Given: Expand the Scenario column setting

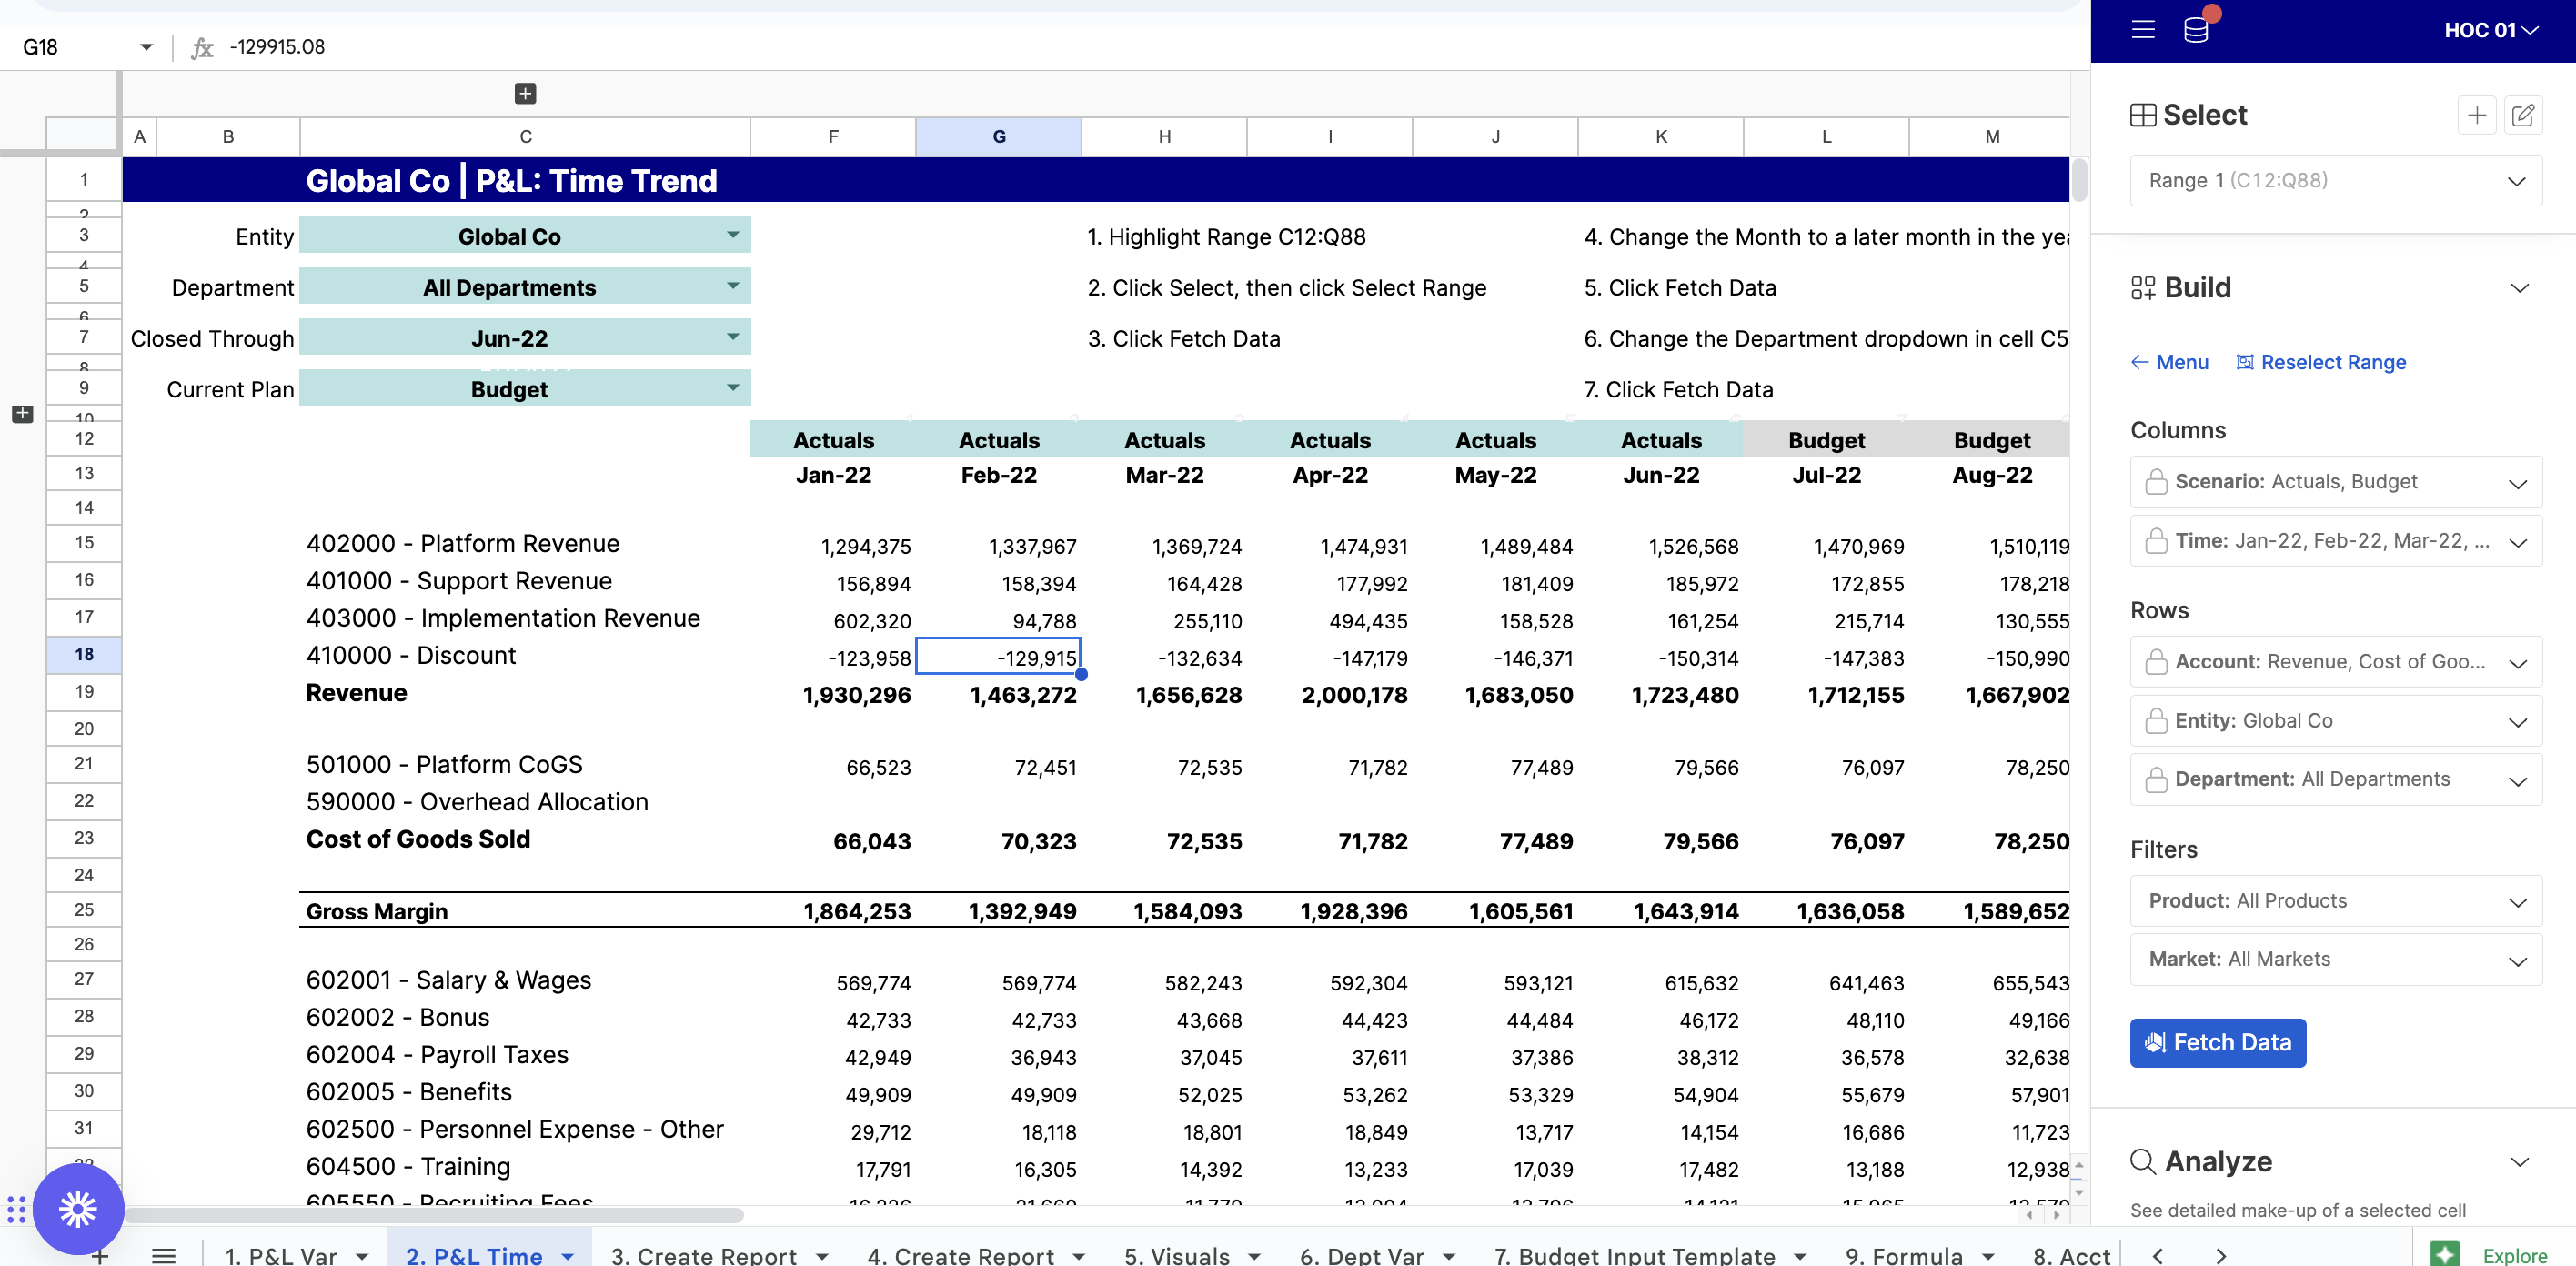Looking at the screenshot, I should (x=2517, y=483).
